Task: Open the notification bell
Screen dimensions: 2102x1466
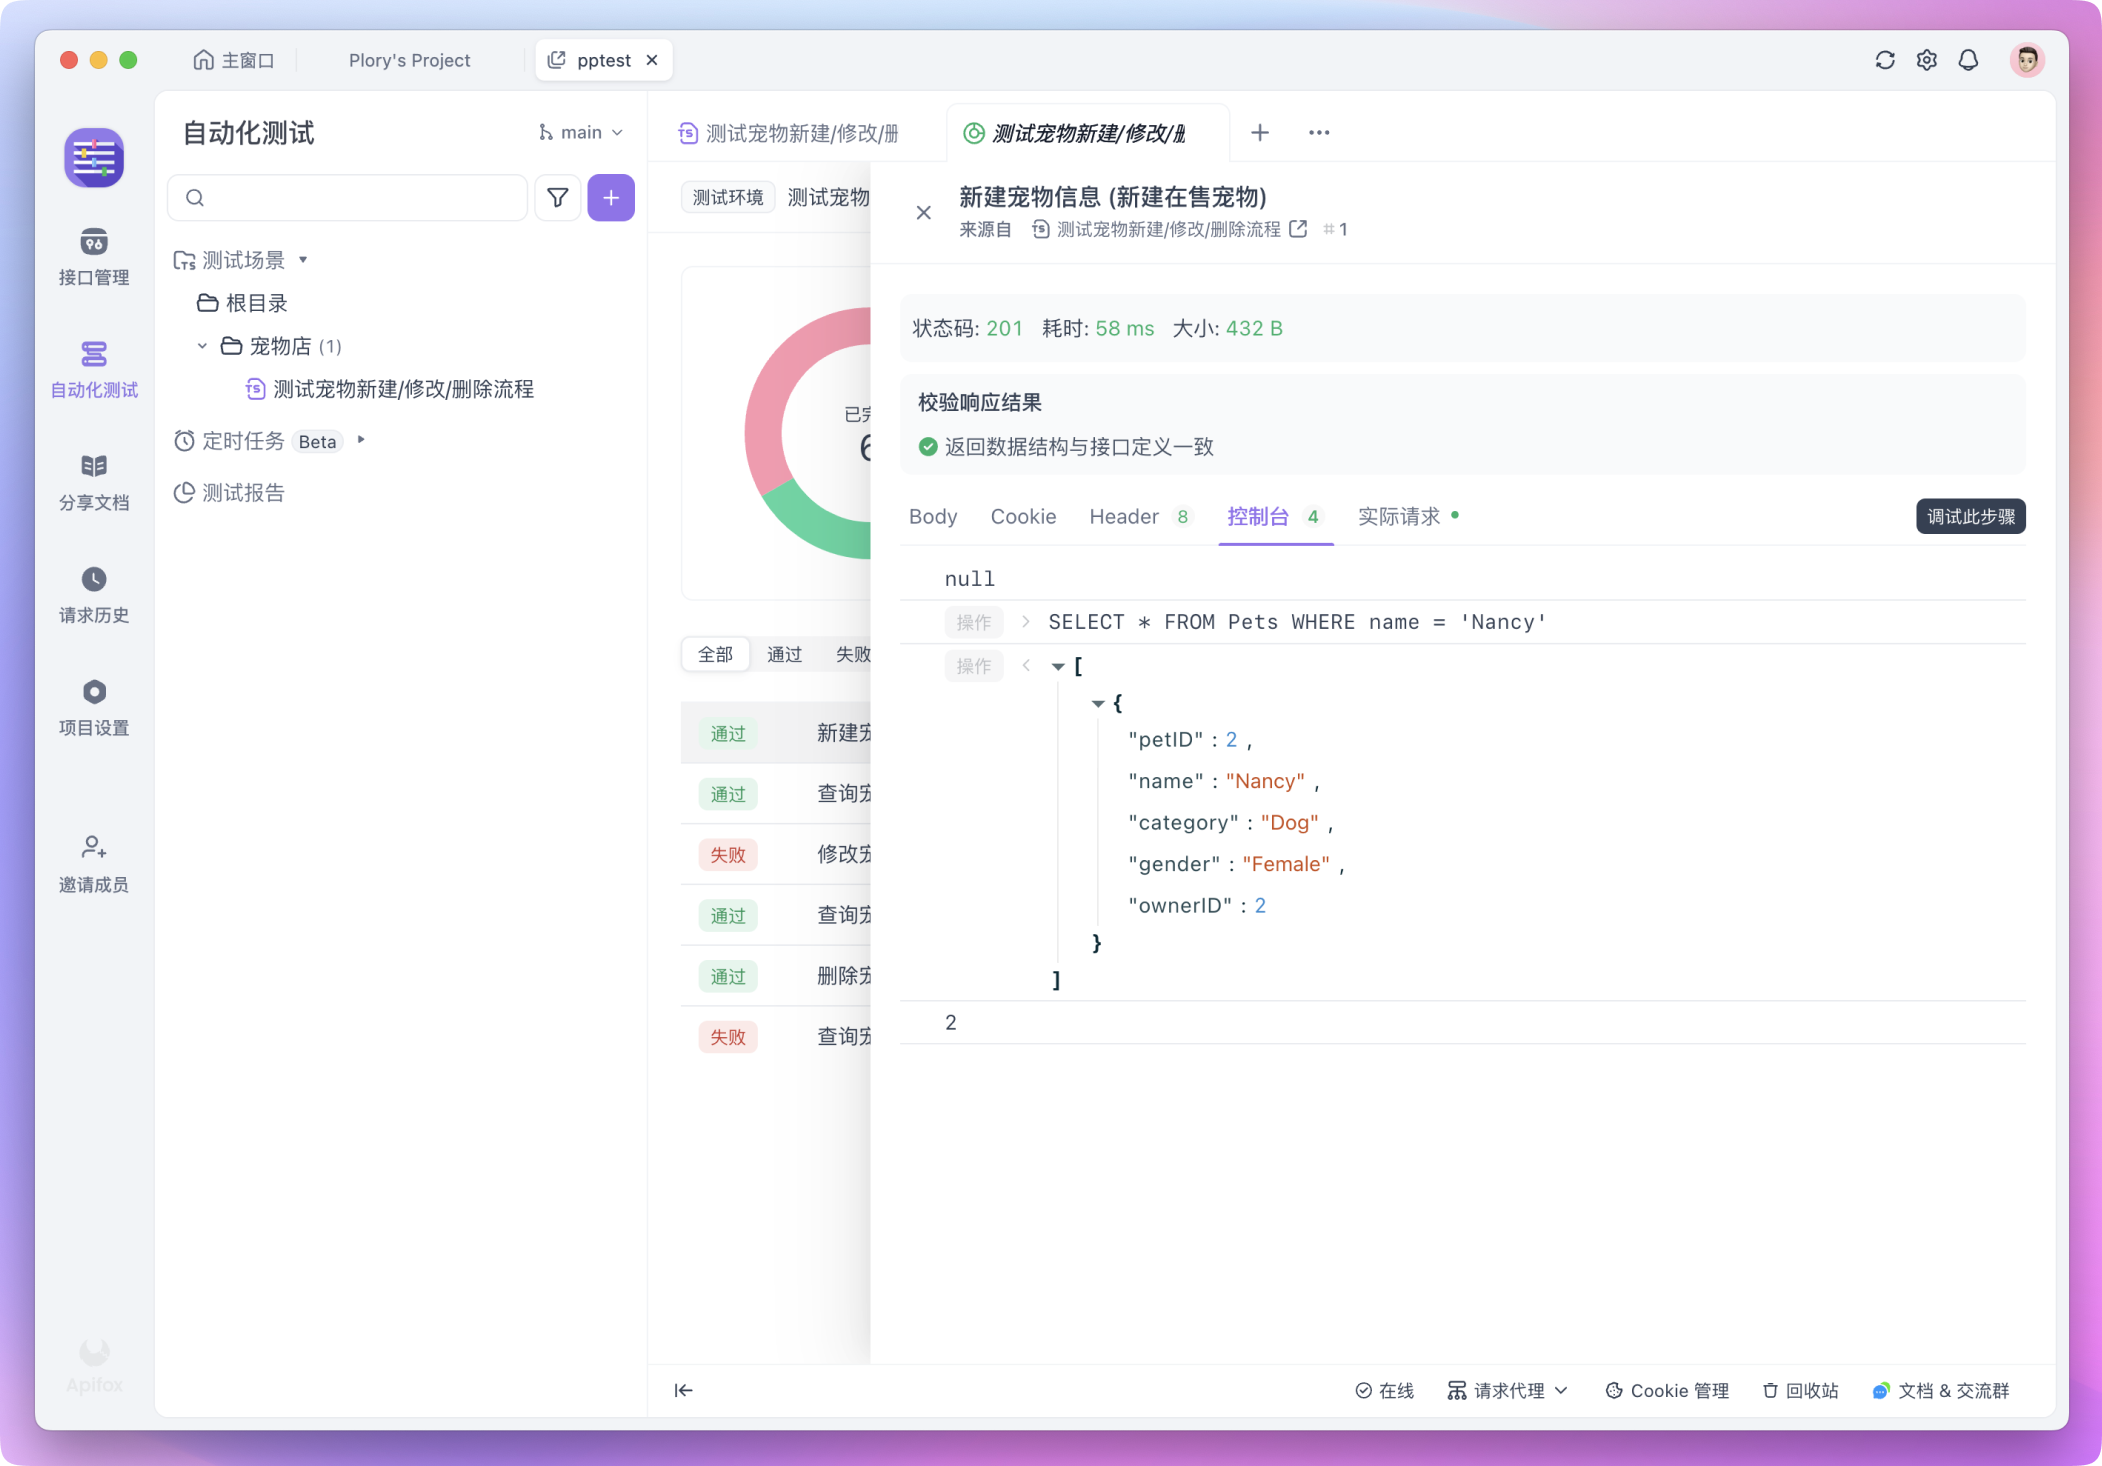Action: point(1968,60)
